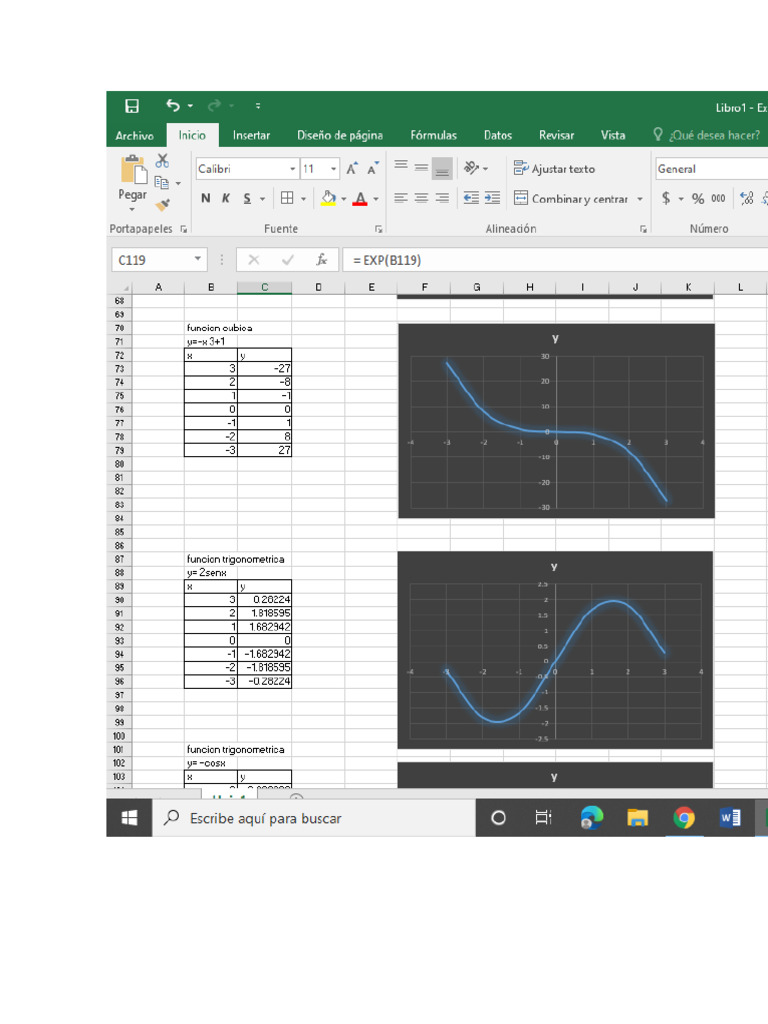The height and width of the screenshot is (1024, 768).
Task: Apply accounting format with the $ icon
Action: coord(665,198)
